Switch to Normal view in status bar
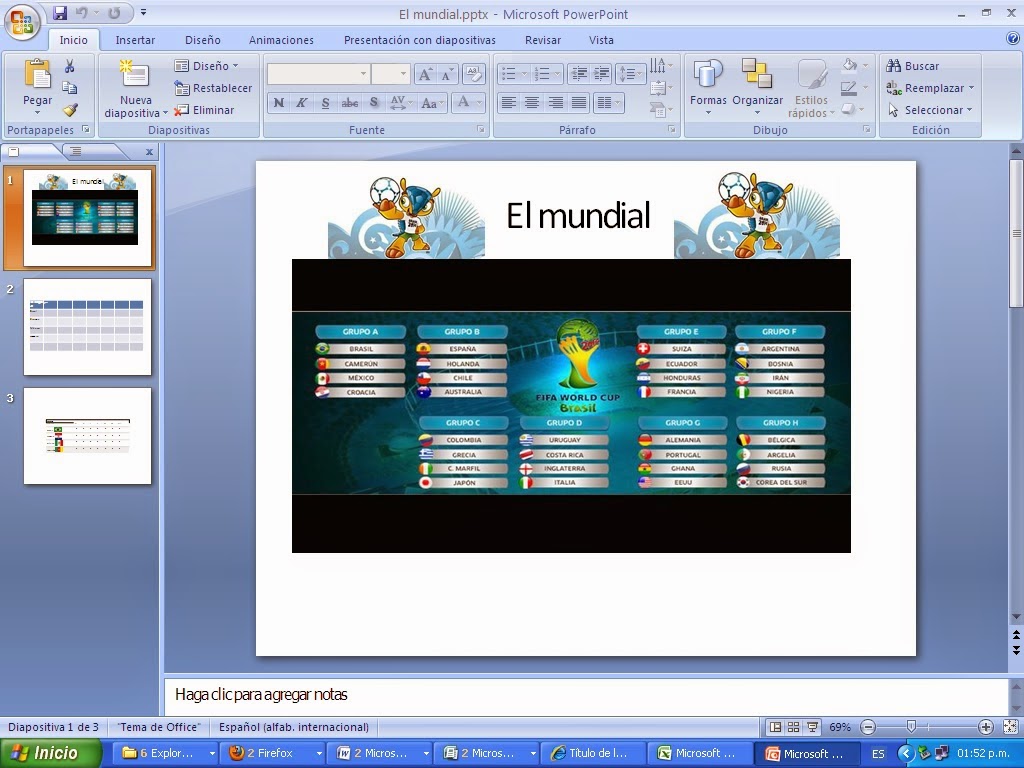This screenshot has width=1024, height=768. (x=775, y=727)
